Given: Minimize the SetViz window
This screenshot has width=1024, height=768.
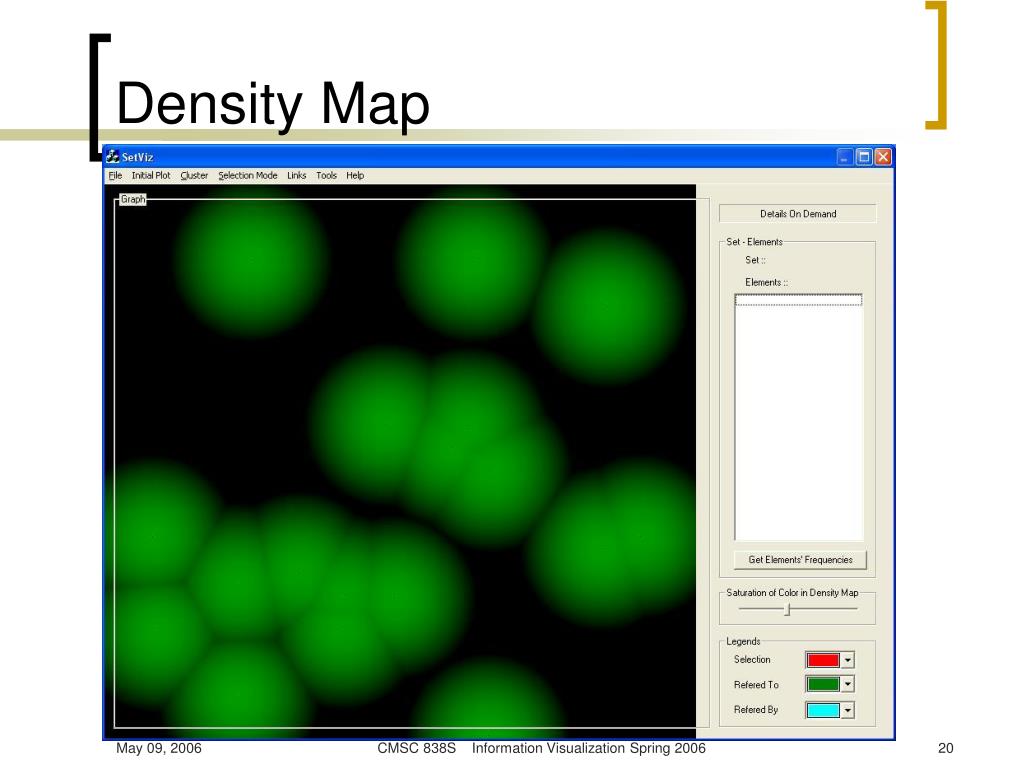Looking at the screenshot, I should pyautogui.click(x=845, y=157).
